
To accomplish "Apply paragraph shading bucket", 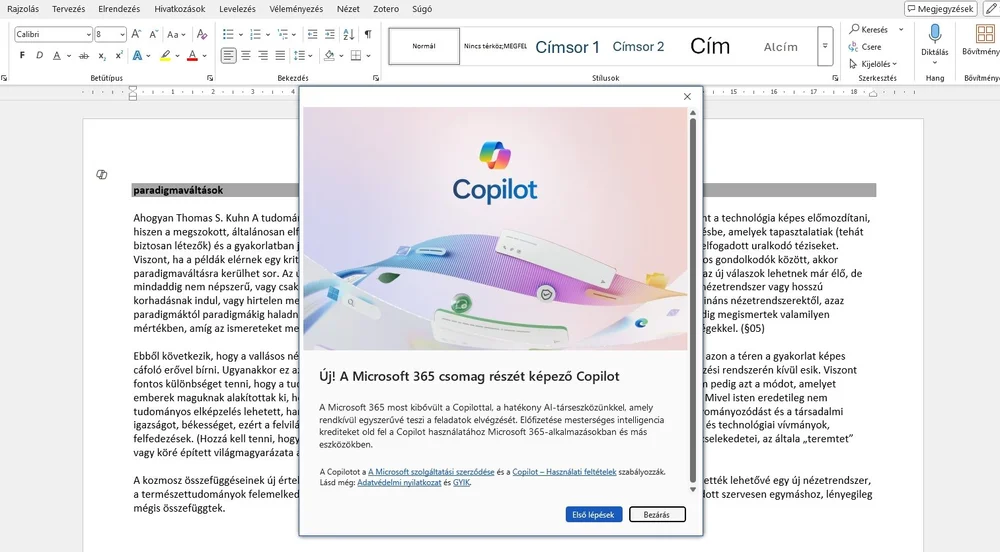I will tap(329, 55).
